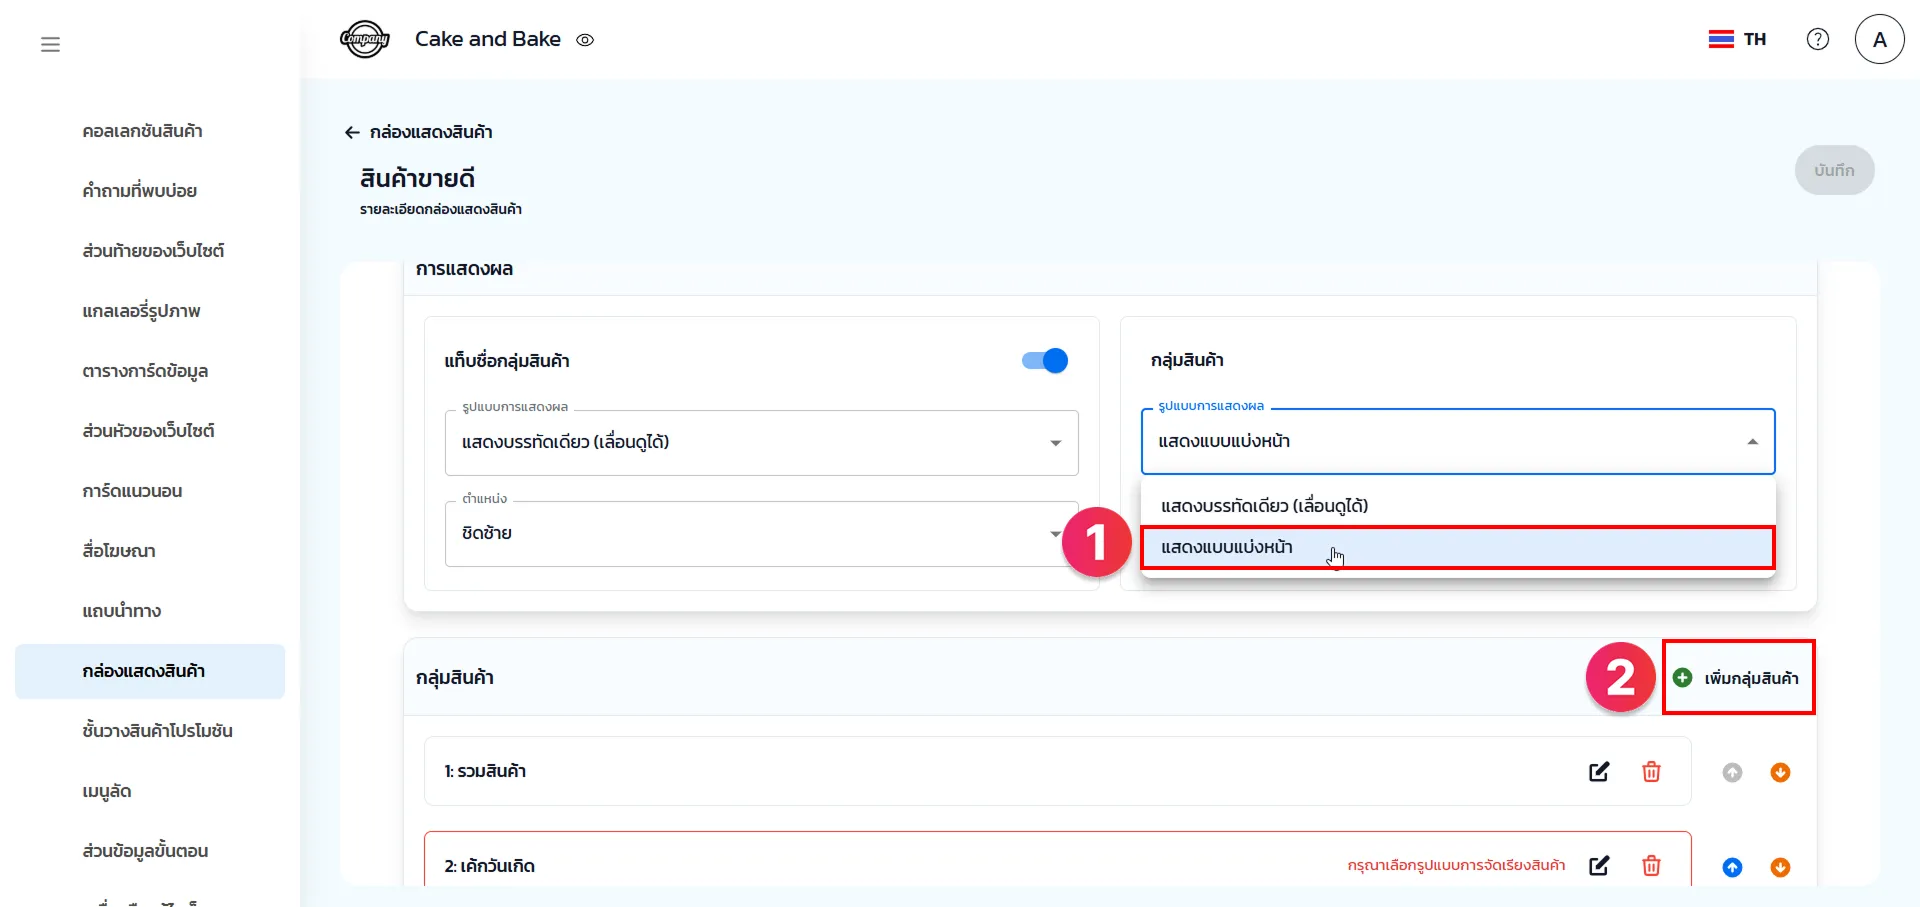Open the help question mark icon
The image size is (1920, 907).
coord(1817,39)
